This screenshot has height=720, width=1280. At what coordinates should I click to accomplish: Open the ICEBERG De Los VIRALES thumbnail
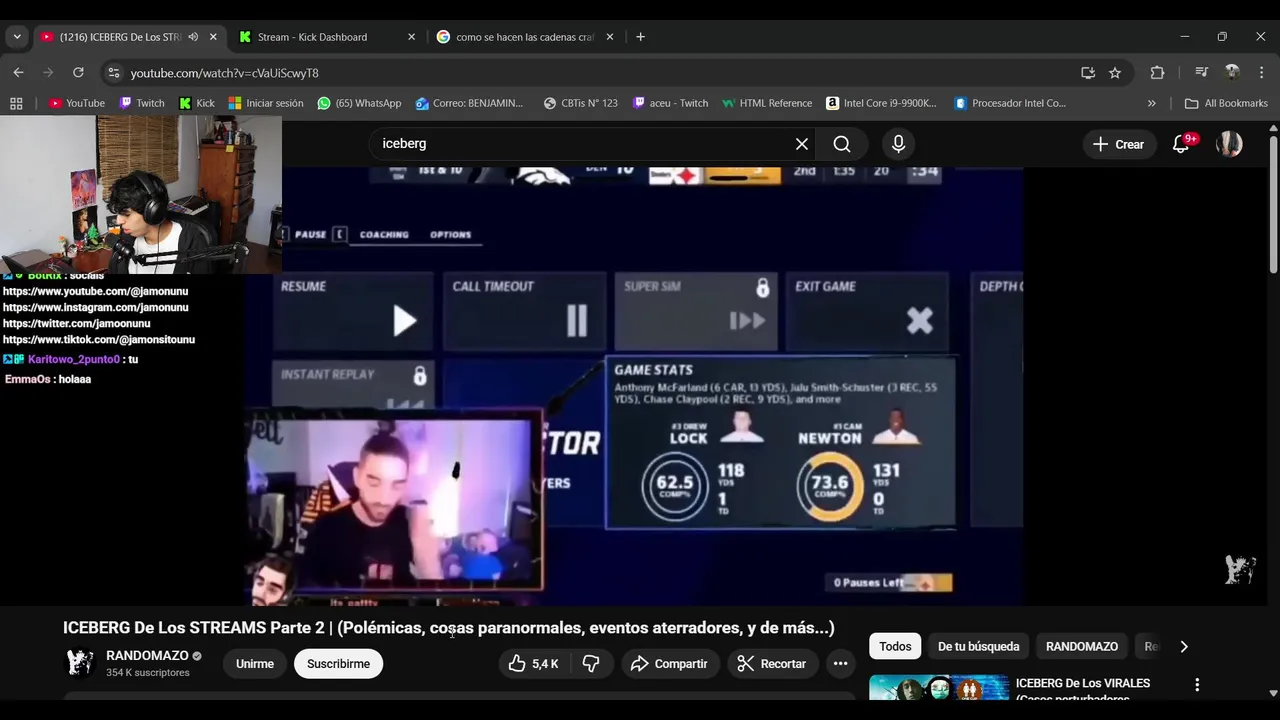939,688
